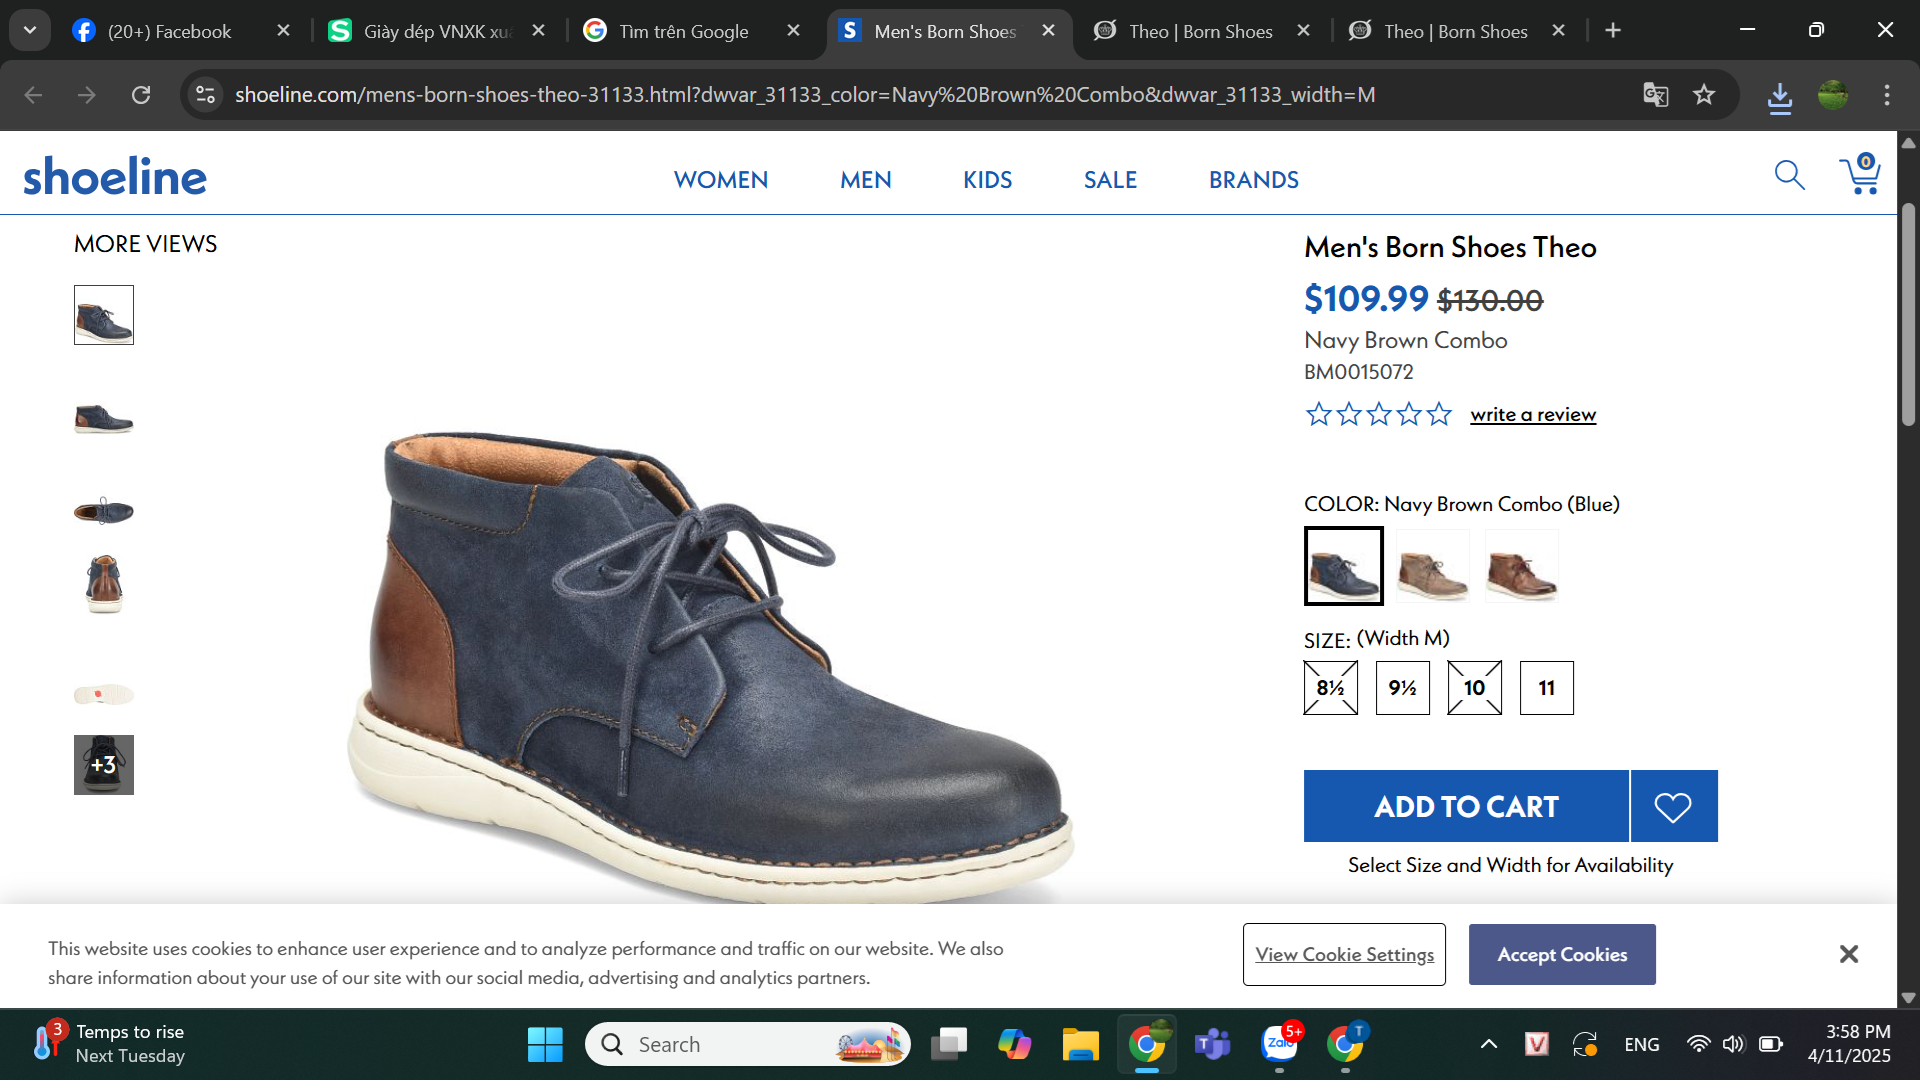Screen dimensions: 1920x1080
Task: Rate product with first star
Action: [1319, 414]
